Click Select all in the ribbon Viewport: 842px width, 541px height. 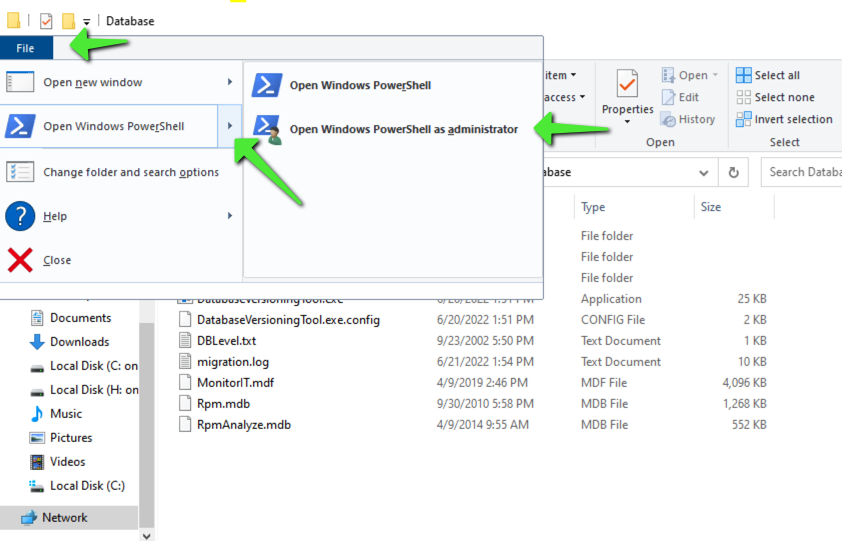[x=768, y=75]
